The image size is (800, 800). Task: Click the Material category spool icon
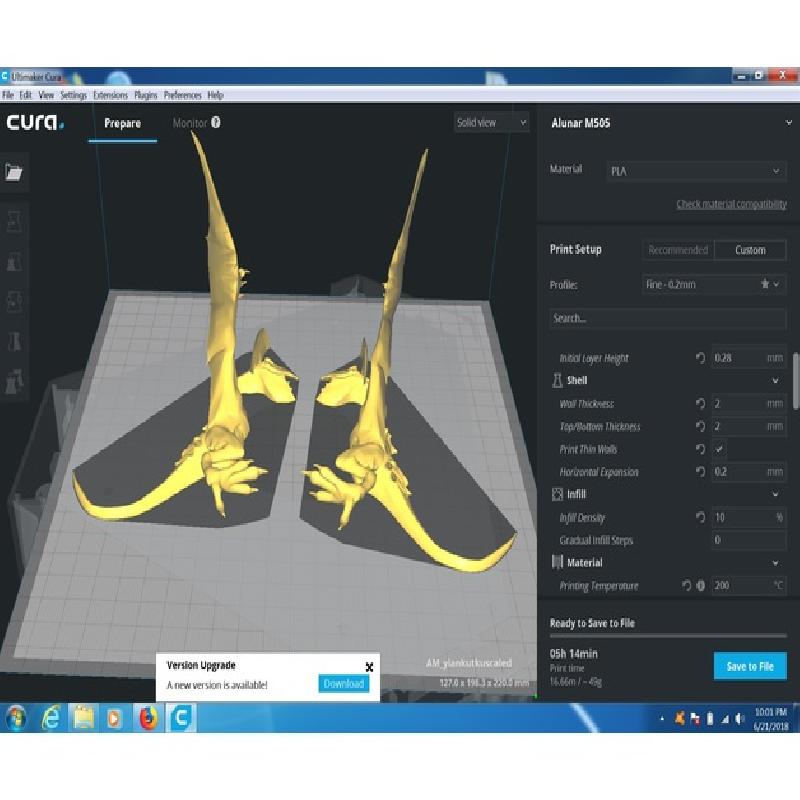coord(557,562)
